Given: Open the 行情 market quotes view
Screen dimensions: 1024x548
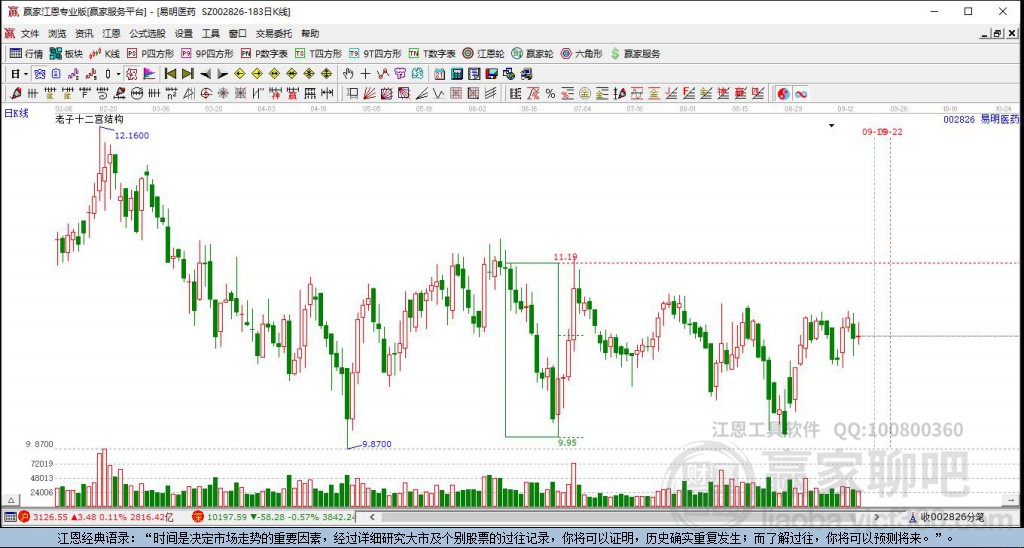Looking at the screenshot, I should tap(26, 54).
